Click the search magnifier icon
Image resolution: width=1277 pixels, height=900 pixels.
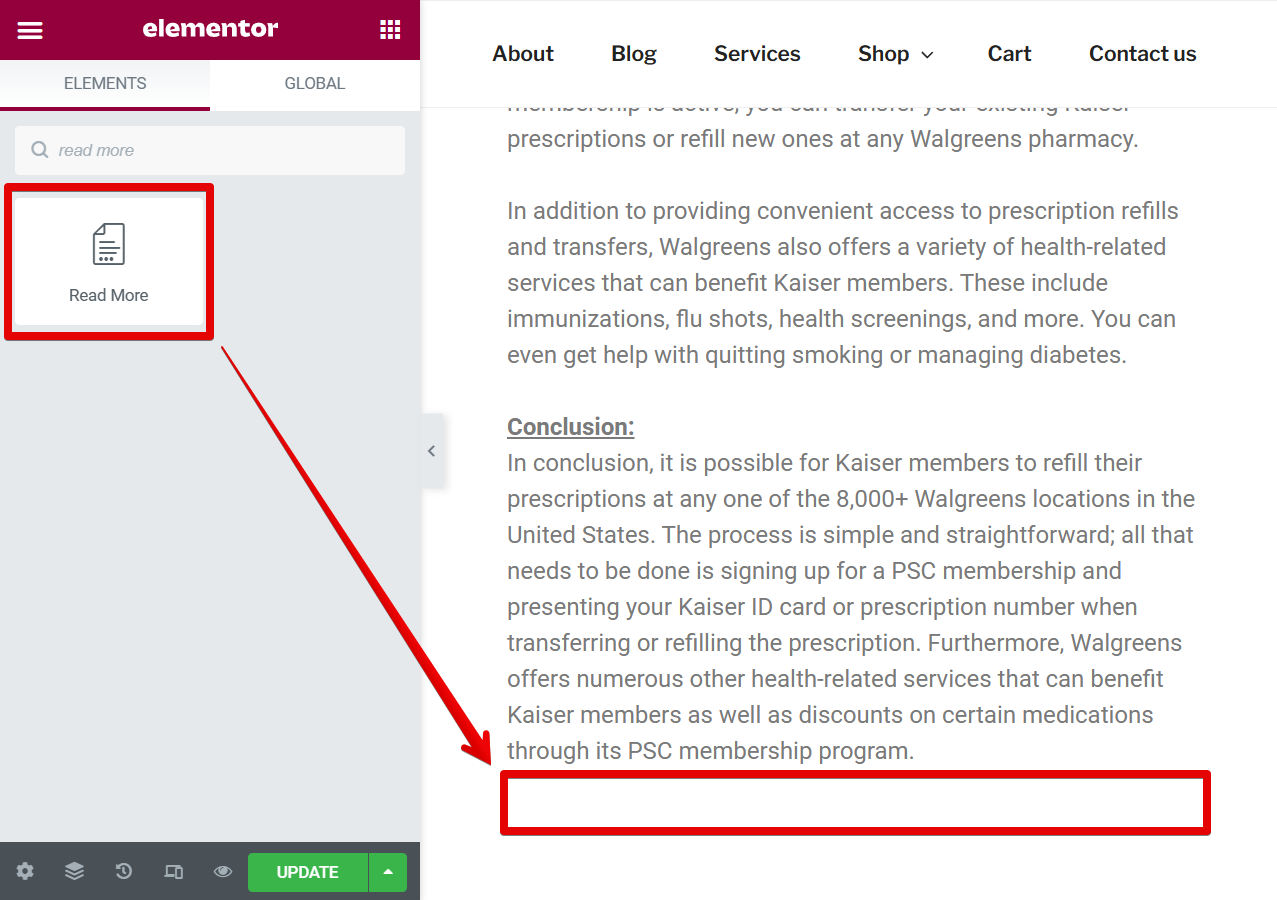pos(40,150)
